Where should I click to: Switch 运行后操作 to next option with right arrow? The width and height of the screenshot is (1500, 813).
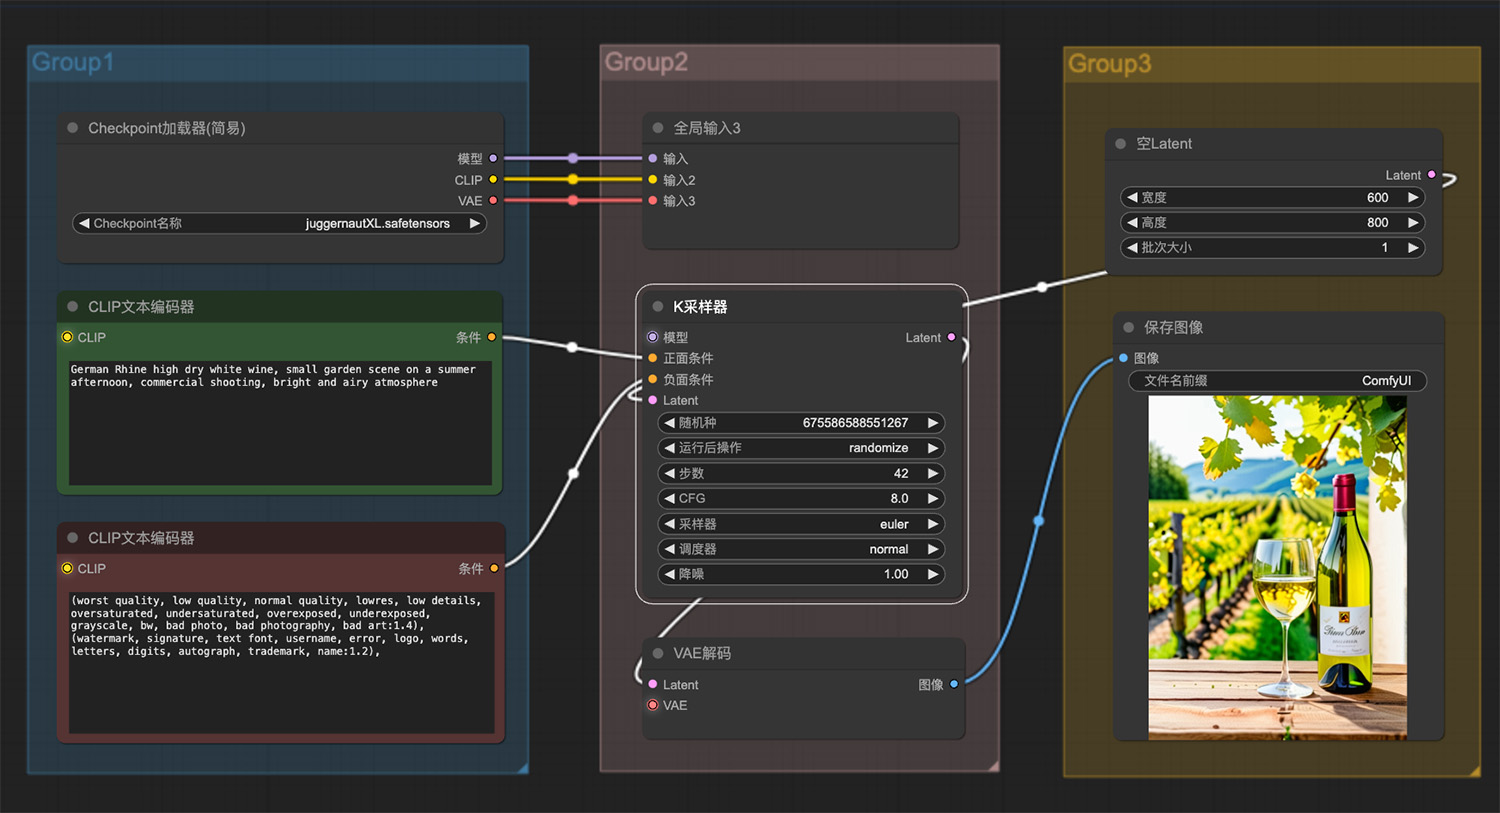[x=933, y=448]
